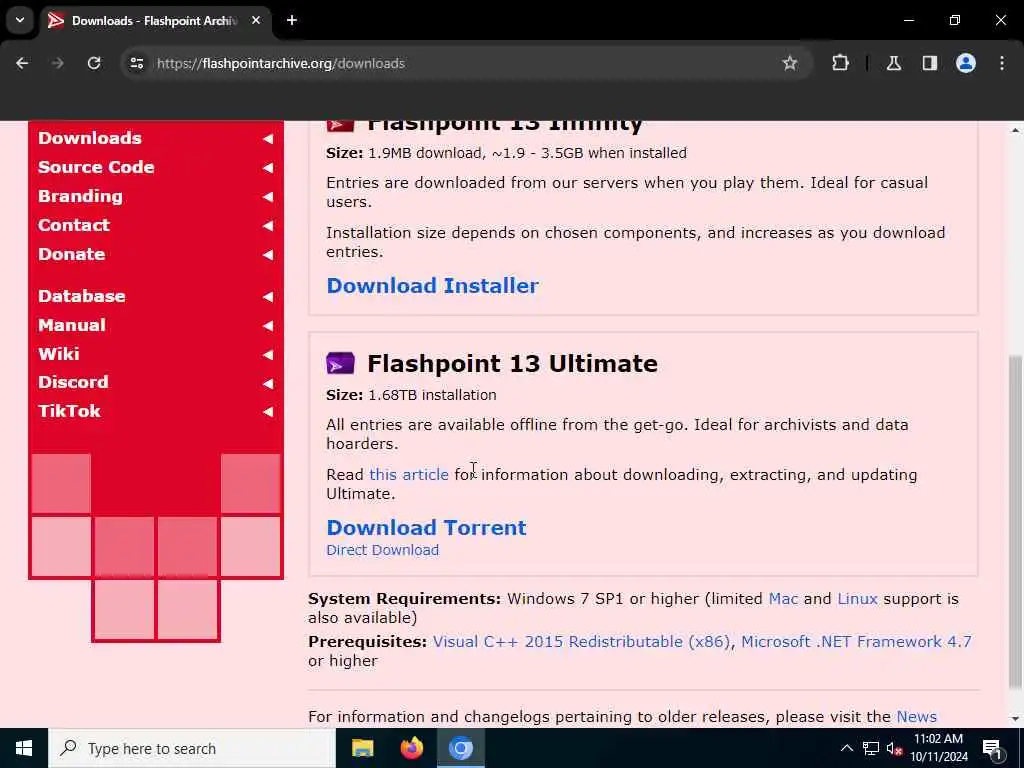Click the page vertical scrollbar thumb

[1015, 522]
